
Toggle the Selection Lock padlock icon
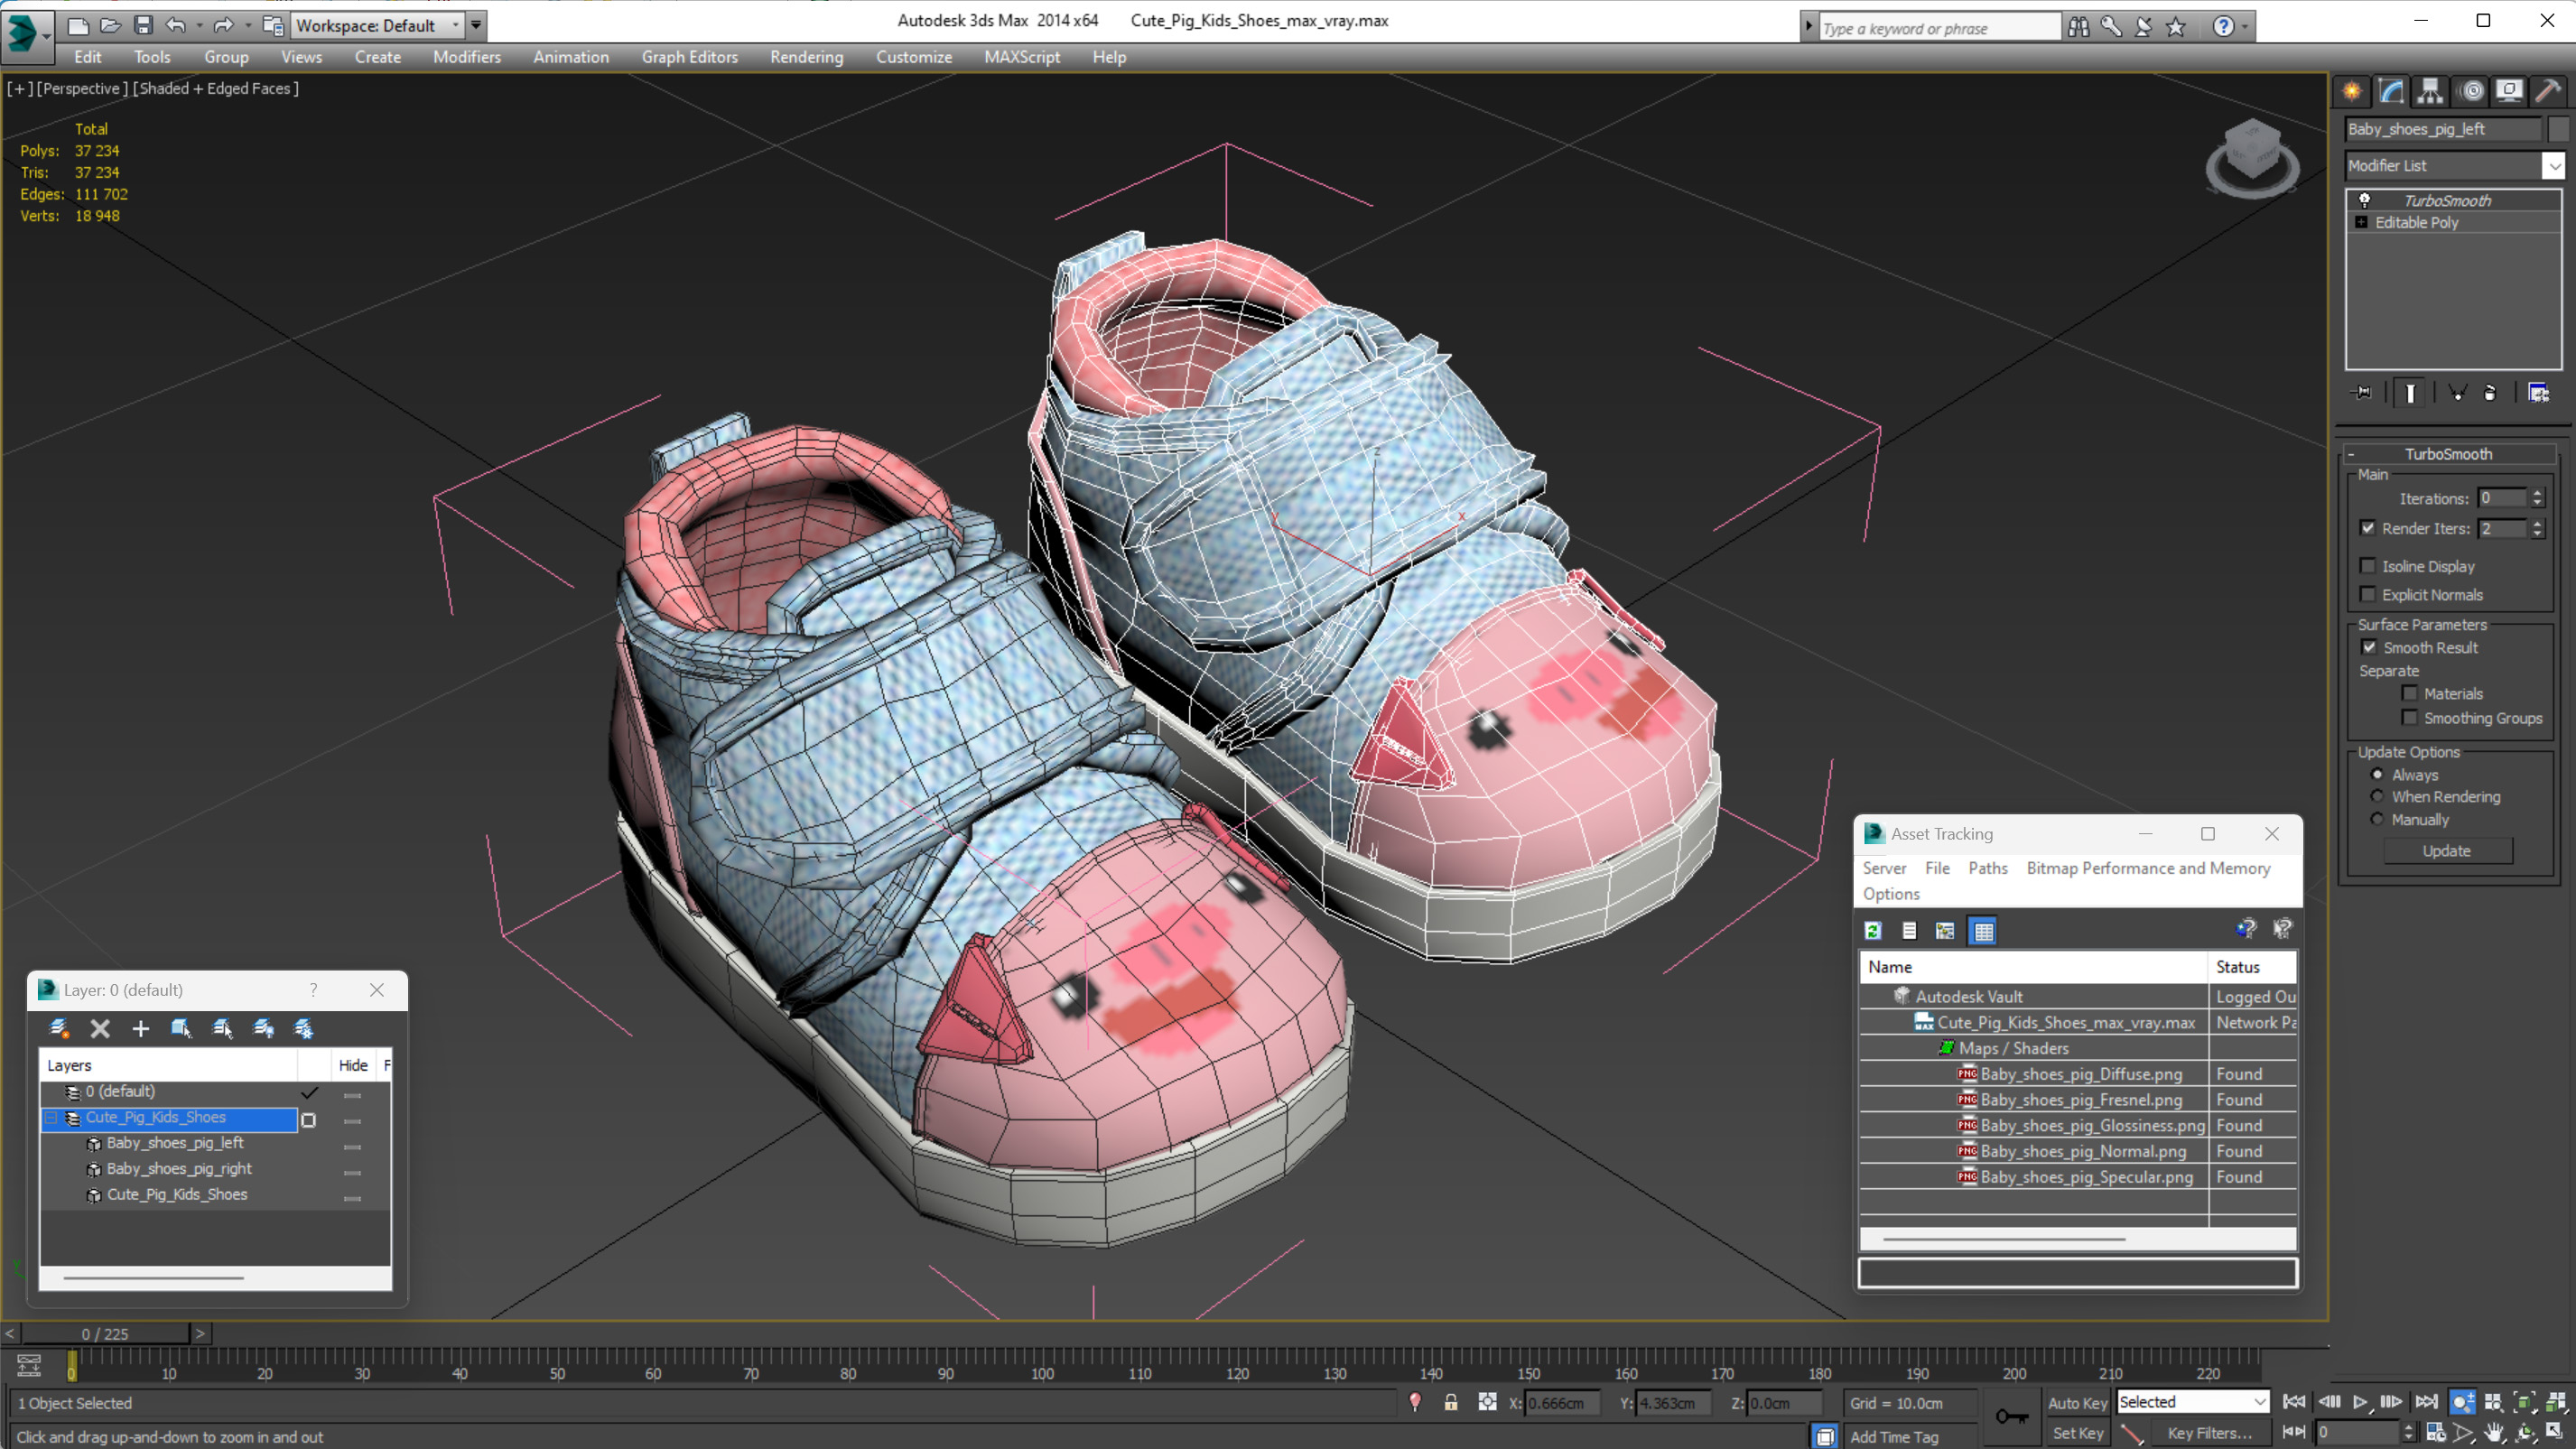[x=1450, y=1402]
